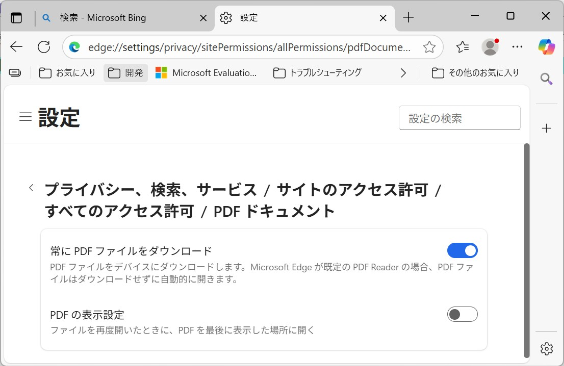
Task: Open the Microsoft Evaluation favorite
Action: (x=206, y=73)
